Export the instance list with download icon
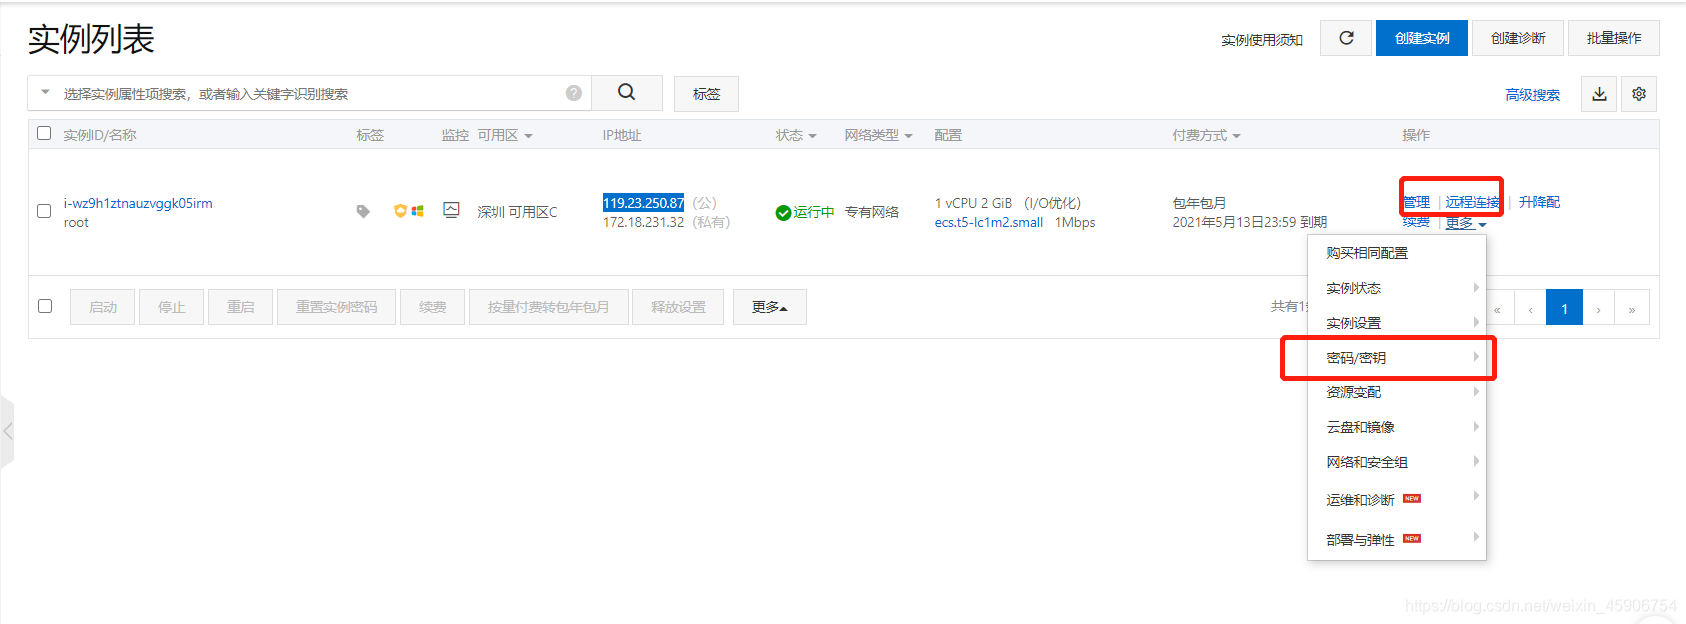The width and height of the screenshot is (1686, 624). [x=1599, y=94]
